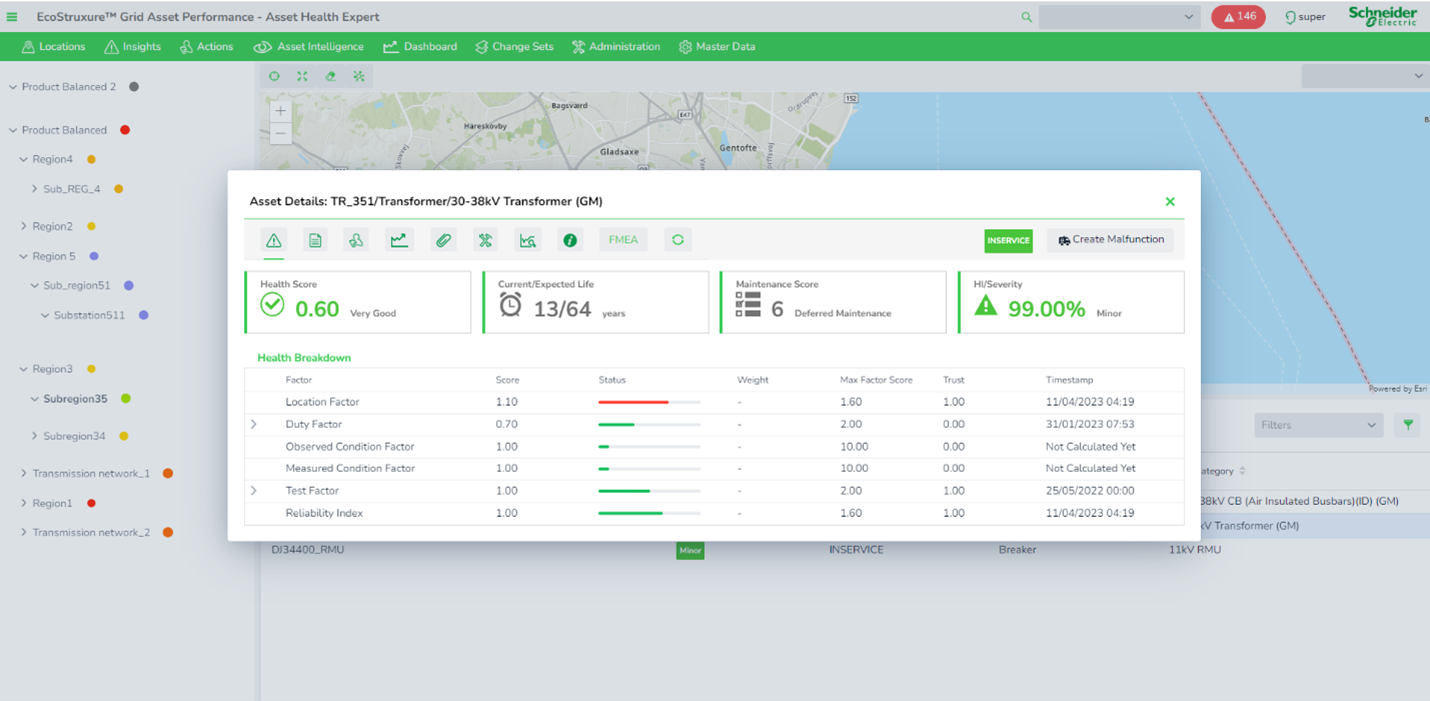Screen dimensions: 1430x701
Task: Click the Health Breakdown heading
Action: point(304,358)
